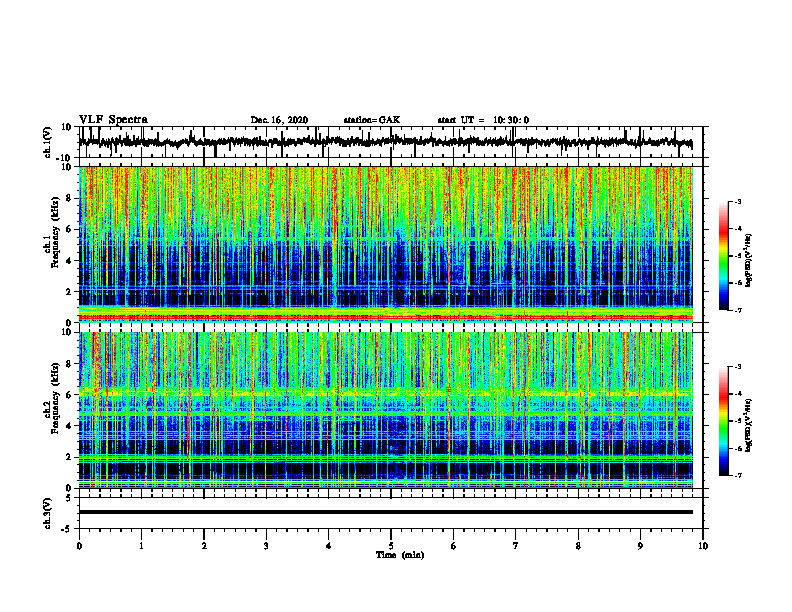The image size is (792, 612).
Task: Click inside the ch.1 spectrogram panel
Action: (385, 244)
